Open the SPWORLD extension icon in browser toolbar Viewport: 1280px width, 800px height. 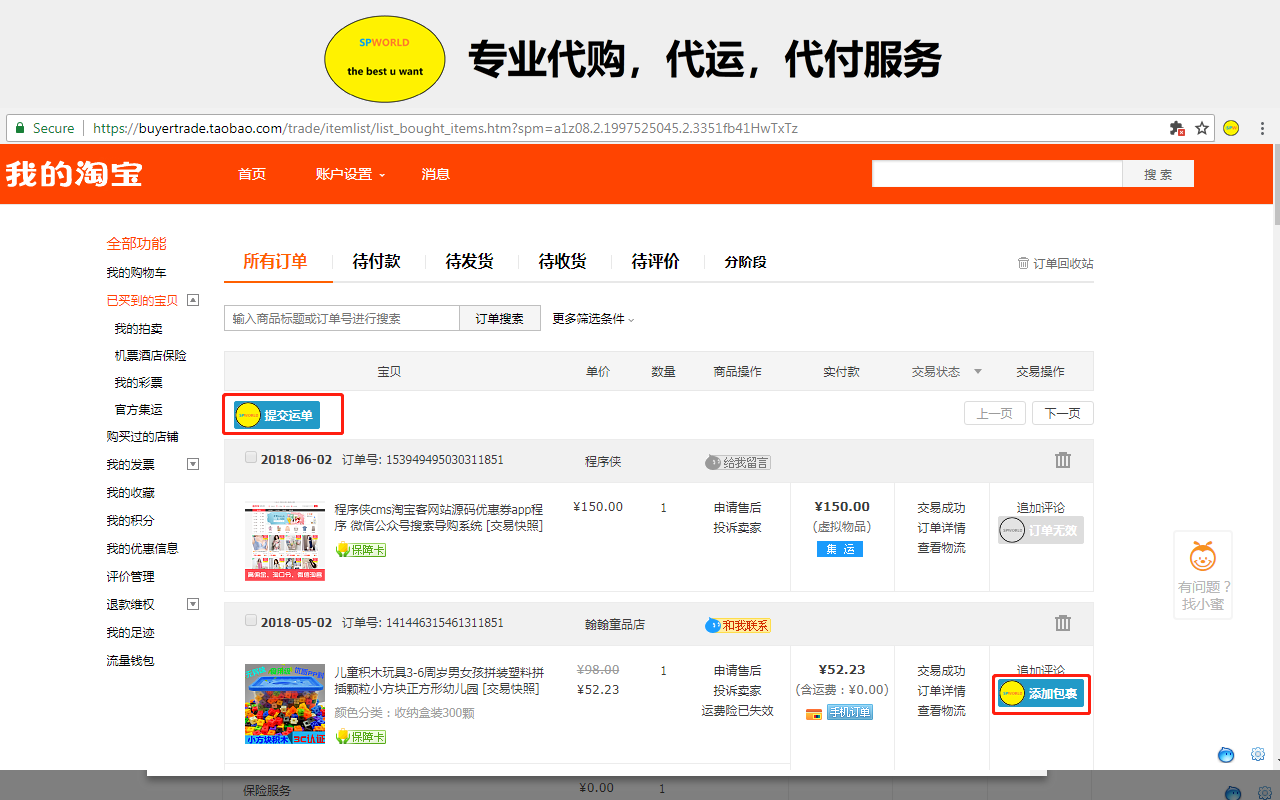(1231, 128)
